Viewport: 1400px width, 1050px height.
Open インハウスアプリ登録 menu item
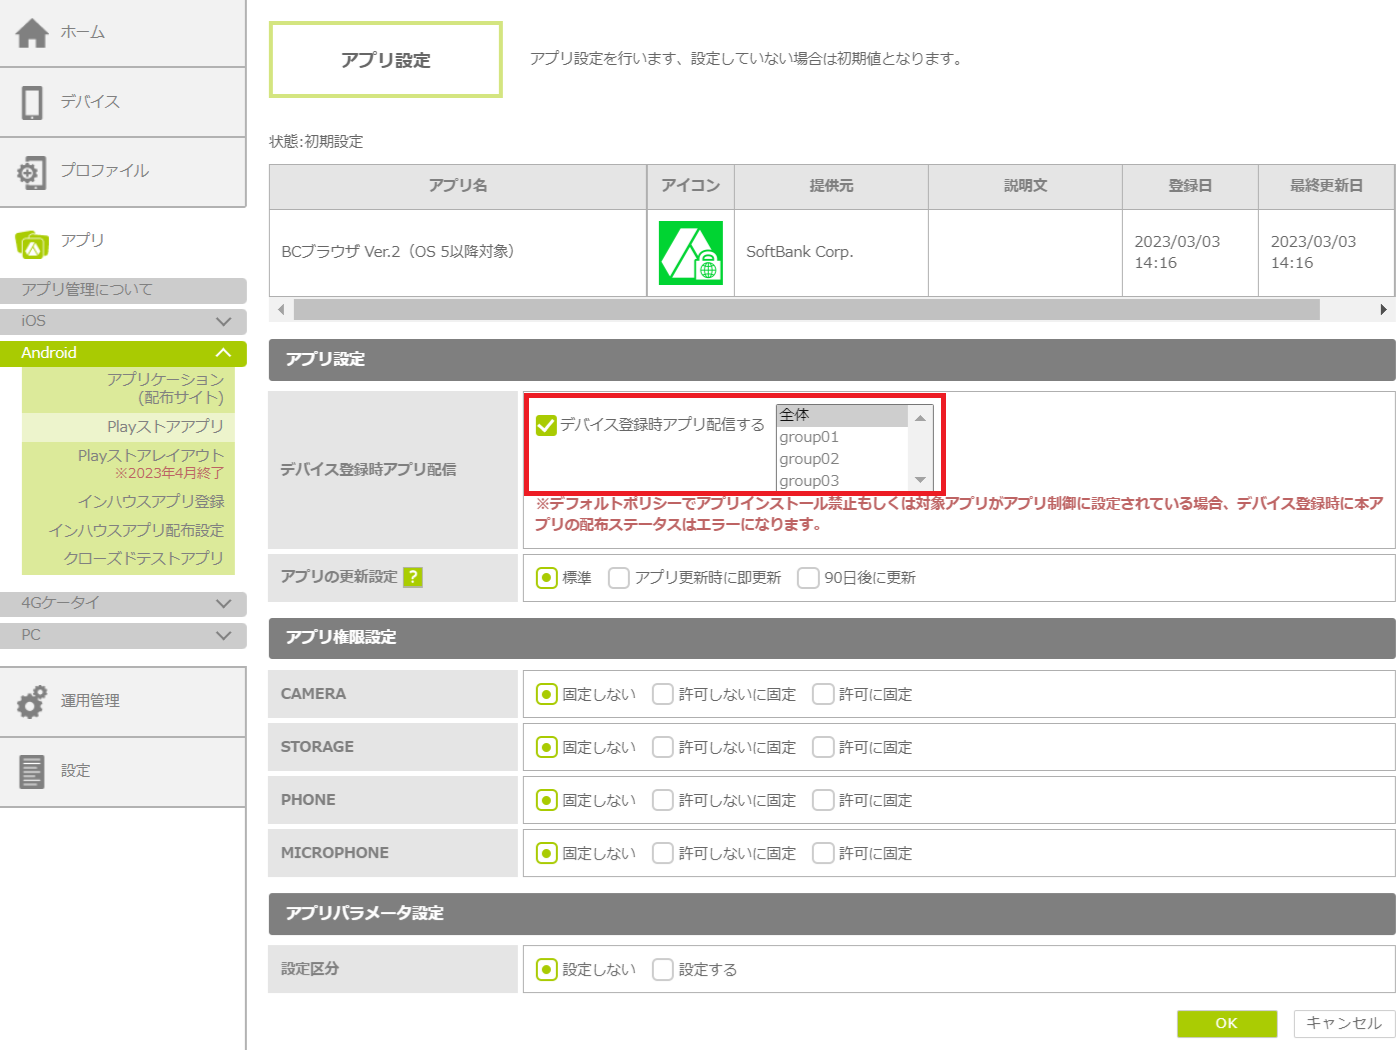point(151,501)
